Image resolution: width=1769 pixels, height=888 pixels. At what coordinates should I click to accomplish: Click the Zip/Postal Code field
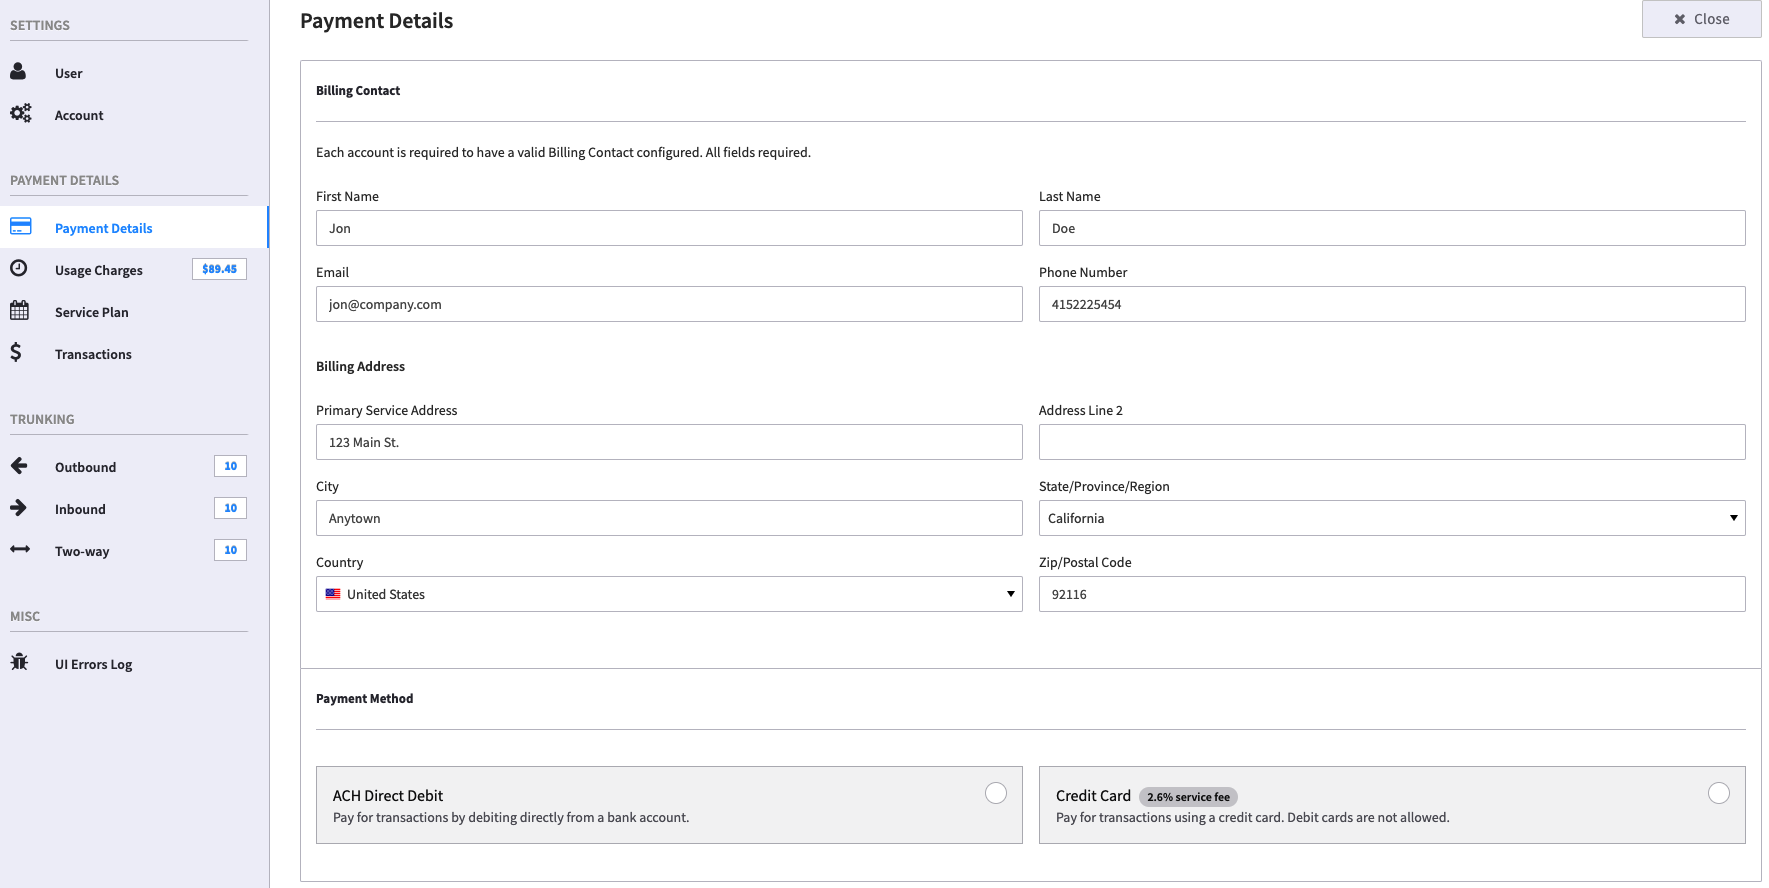pyautogui.click(x=1392, y=594)
